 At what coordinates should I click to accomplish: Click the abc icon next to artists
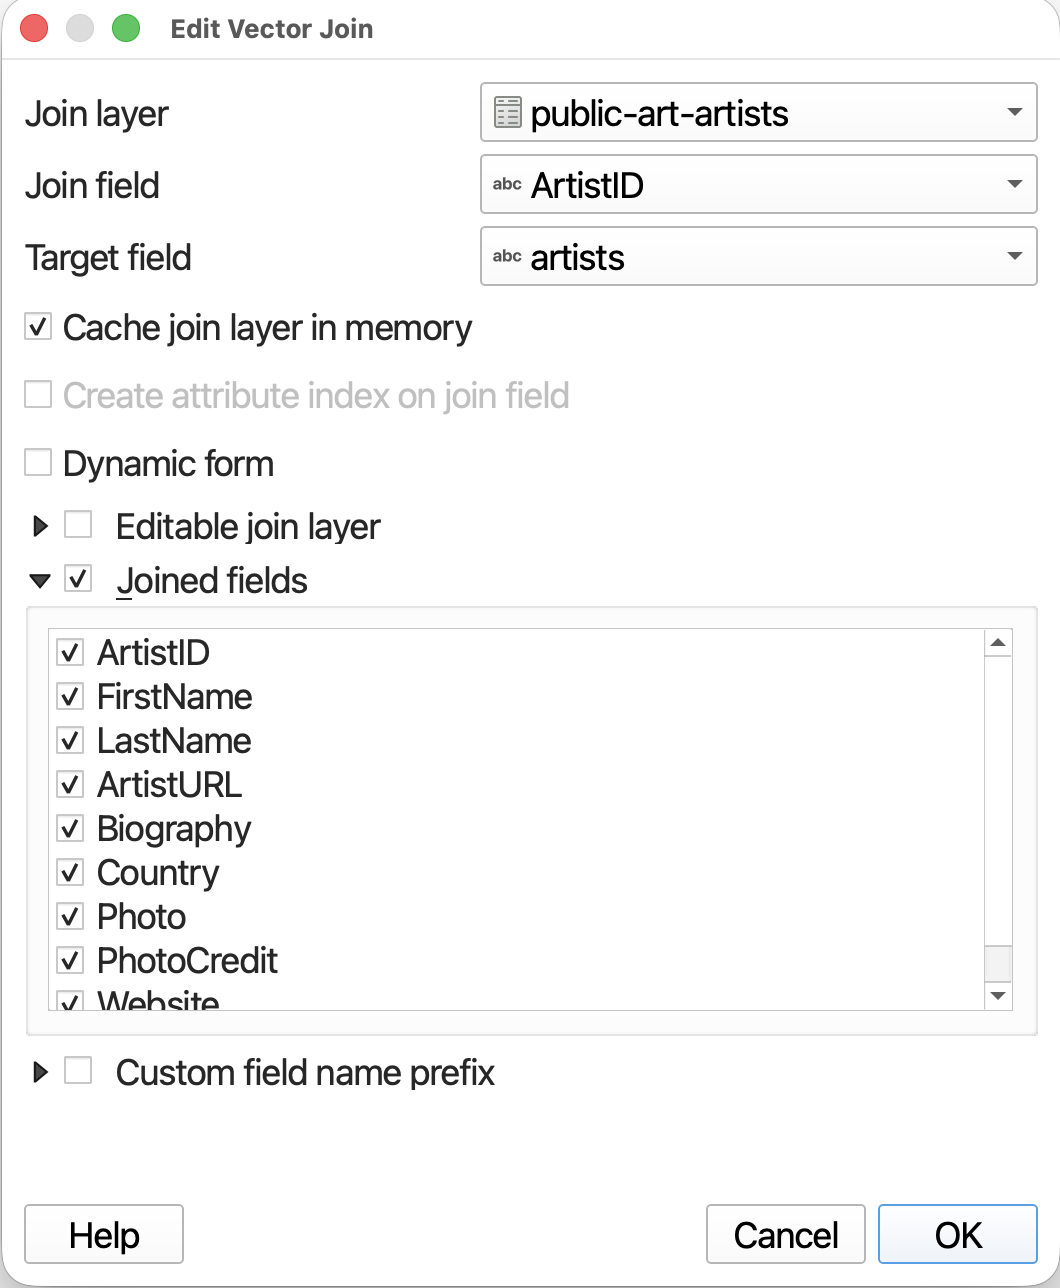pyautogui.click(x=507, y=257)
